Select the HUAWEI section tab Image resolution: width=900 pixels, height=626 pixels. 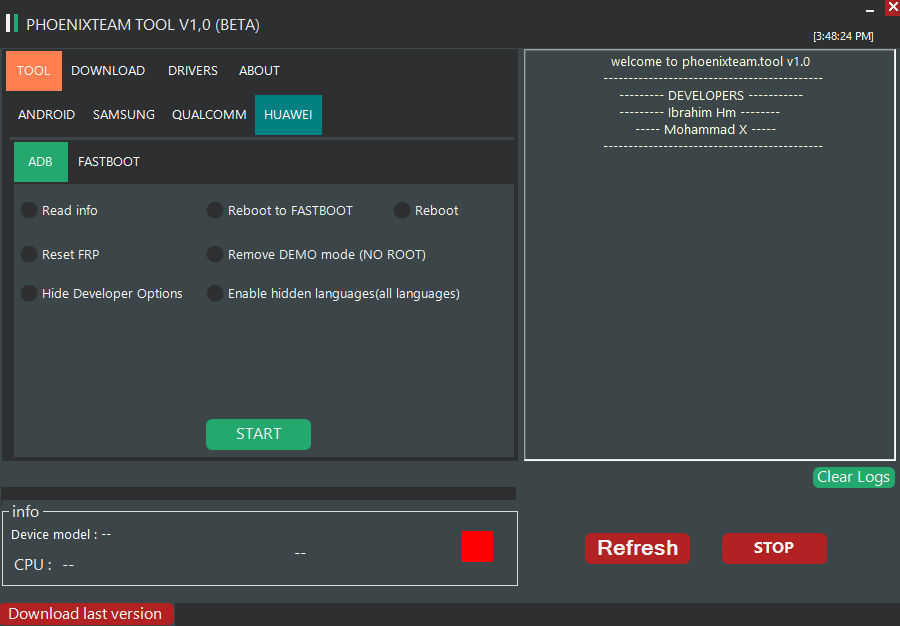click(x=288, y=115)
